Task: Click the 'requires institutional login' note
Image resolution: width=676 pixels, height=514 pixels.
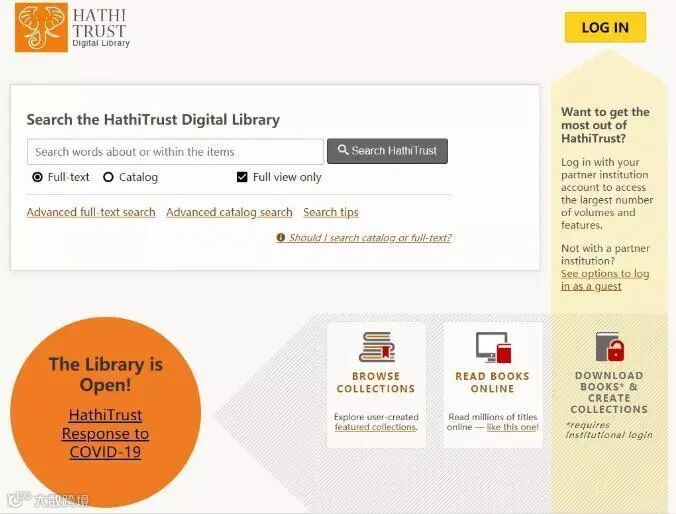Action: pos(609,430)
